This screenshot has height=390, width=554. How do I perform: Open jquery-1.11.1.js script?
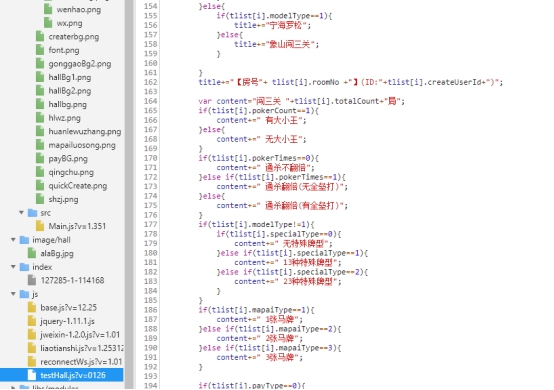pos(67,321)
